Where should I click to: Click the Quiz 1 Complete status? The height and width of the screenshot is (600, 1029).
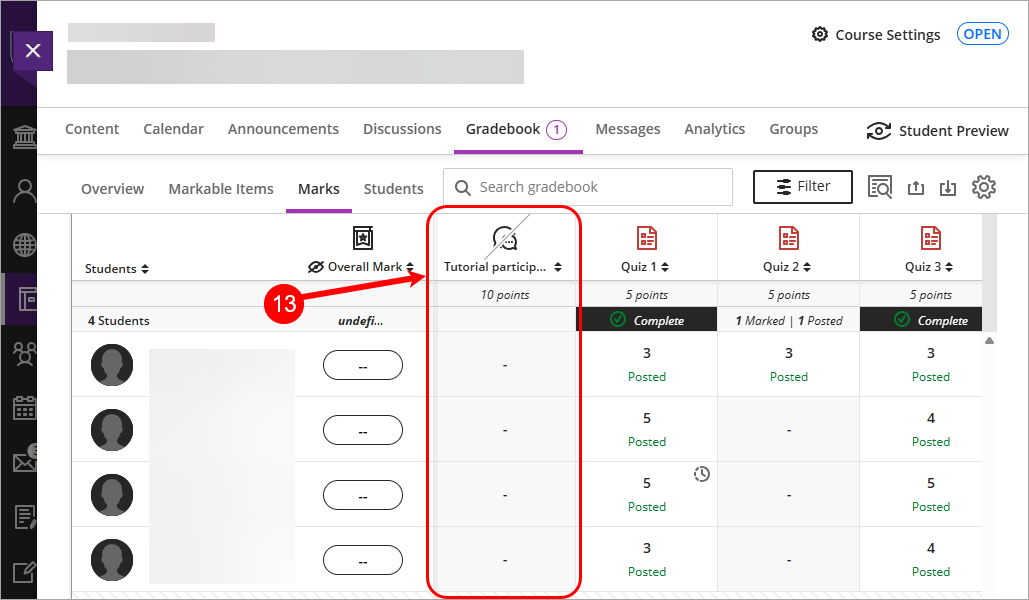pyautogui.click(x=646, y=320)
